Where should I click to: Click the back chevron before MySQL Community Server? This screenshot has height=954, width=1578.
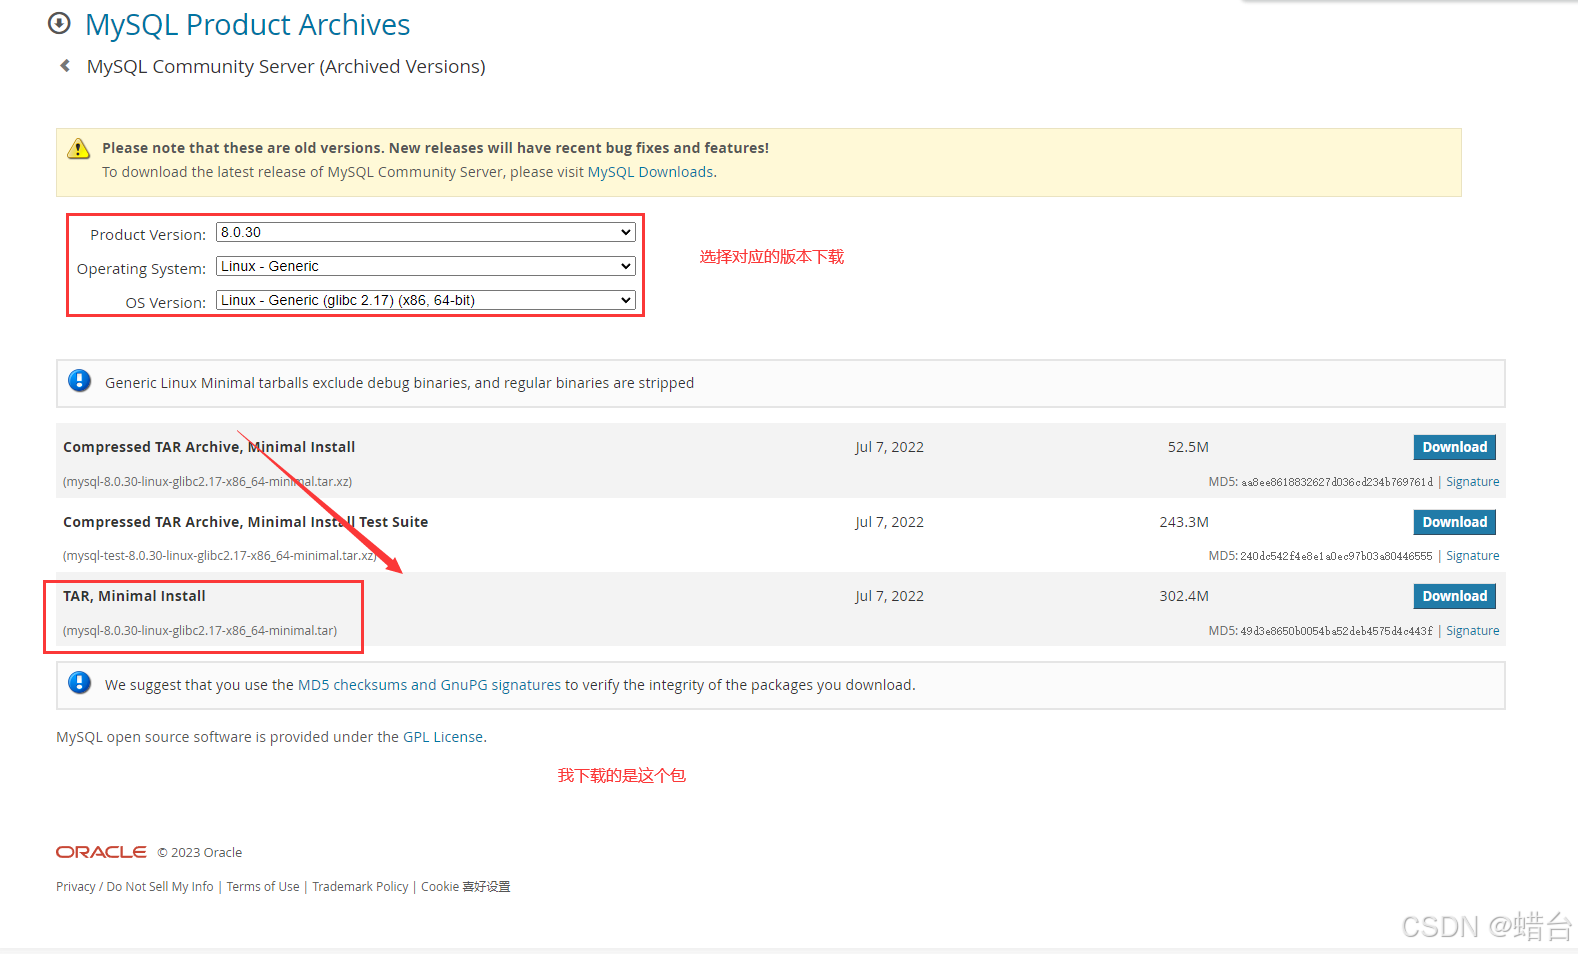pos(65,66)
